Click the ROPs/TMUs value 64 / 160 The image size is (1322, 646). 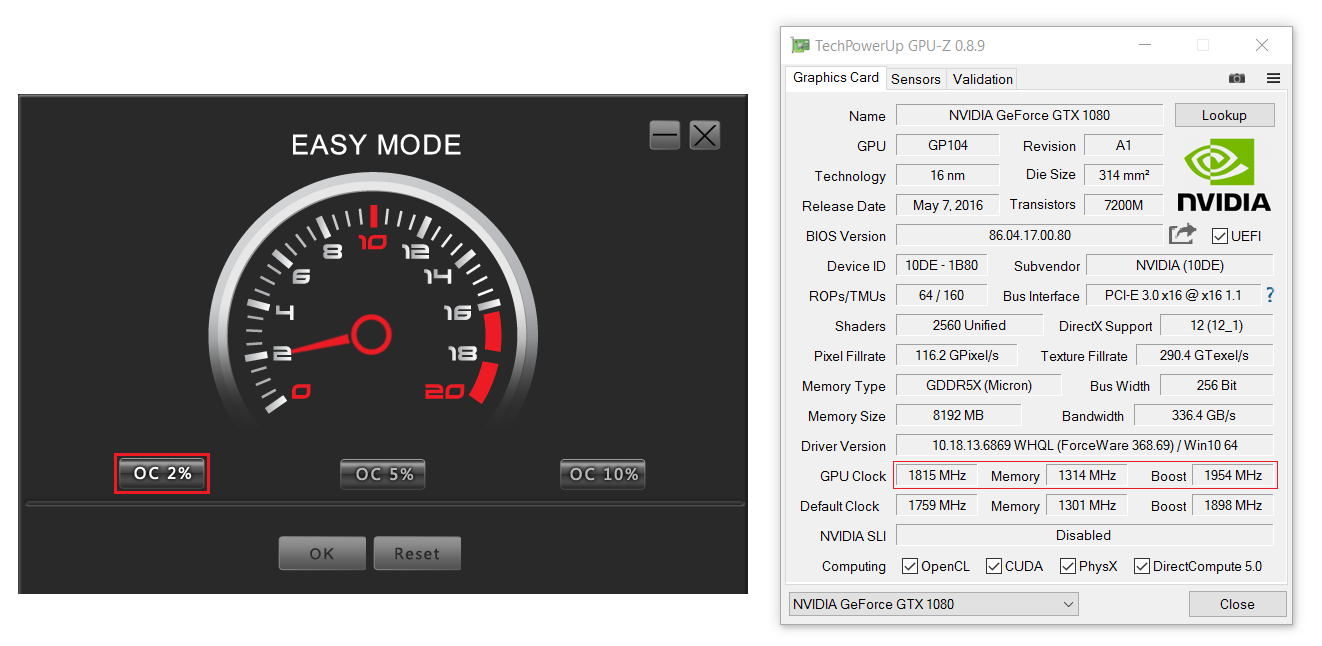941,295
